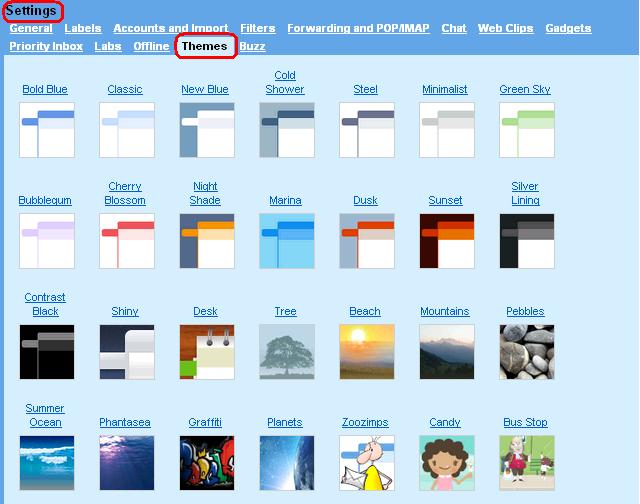Switch to the Labs tab
The image size is (640, 504).
tap(108, 46)
